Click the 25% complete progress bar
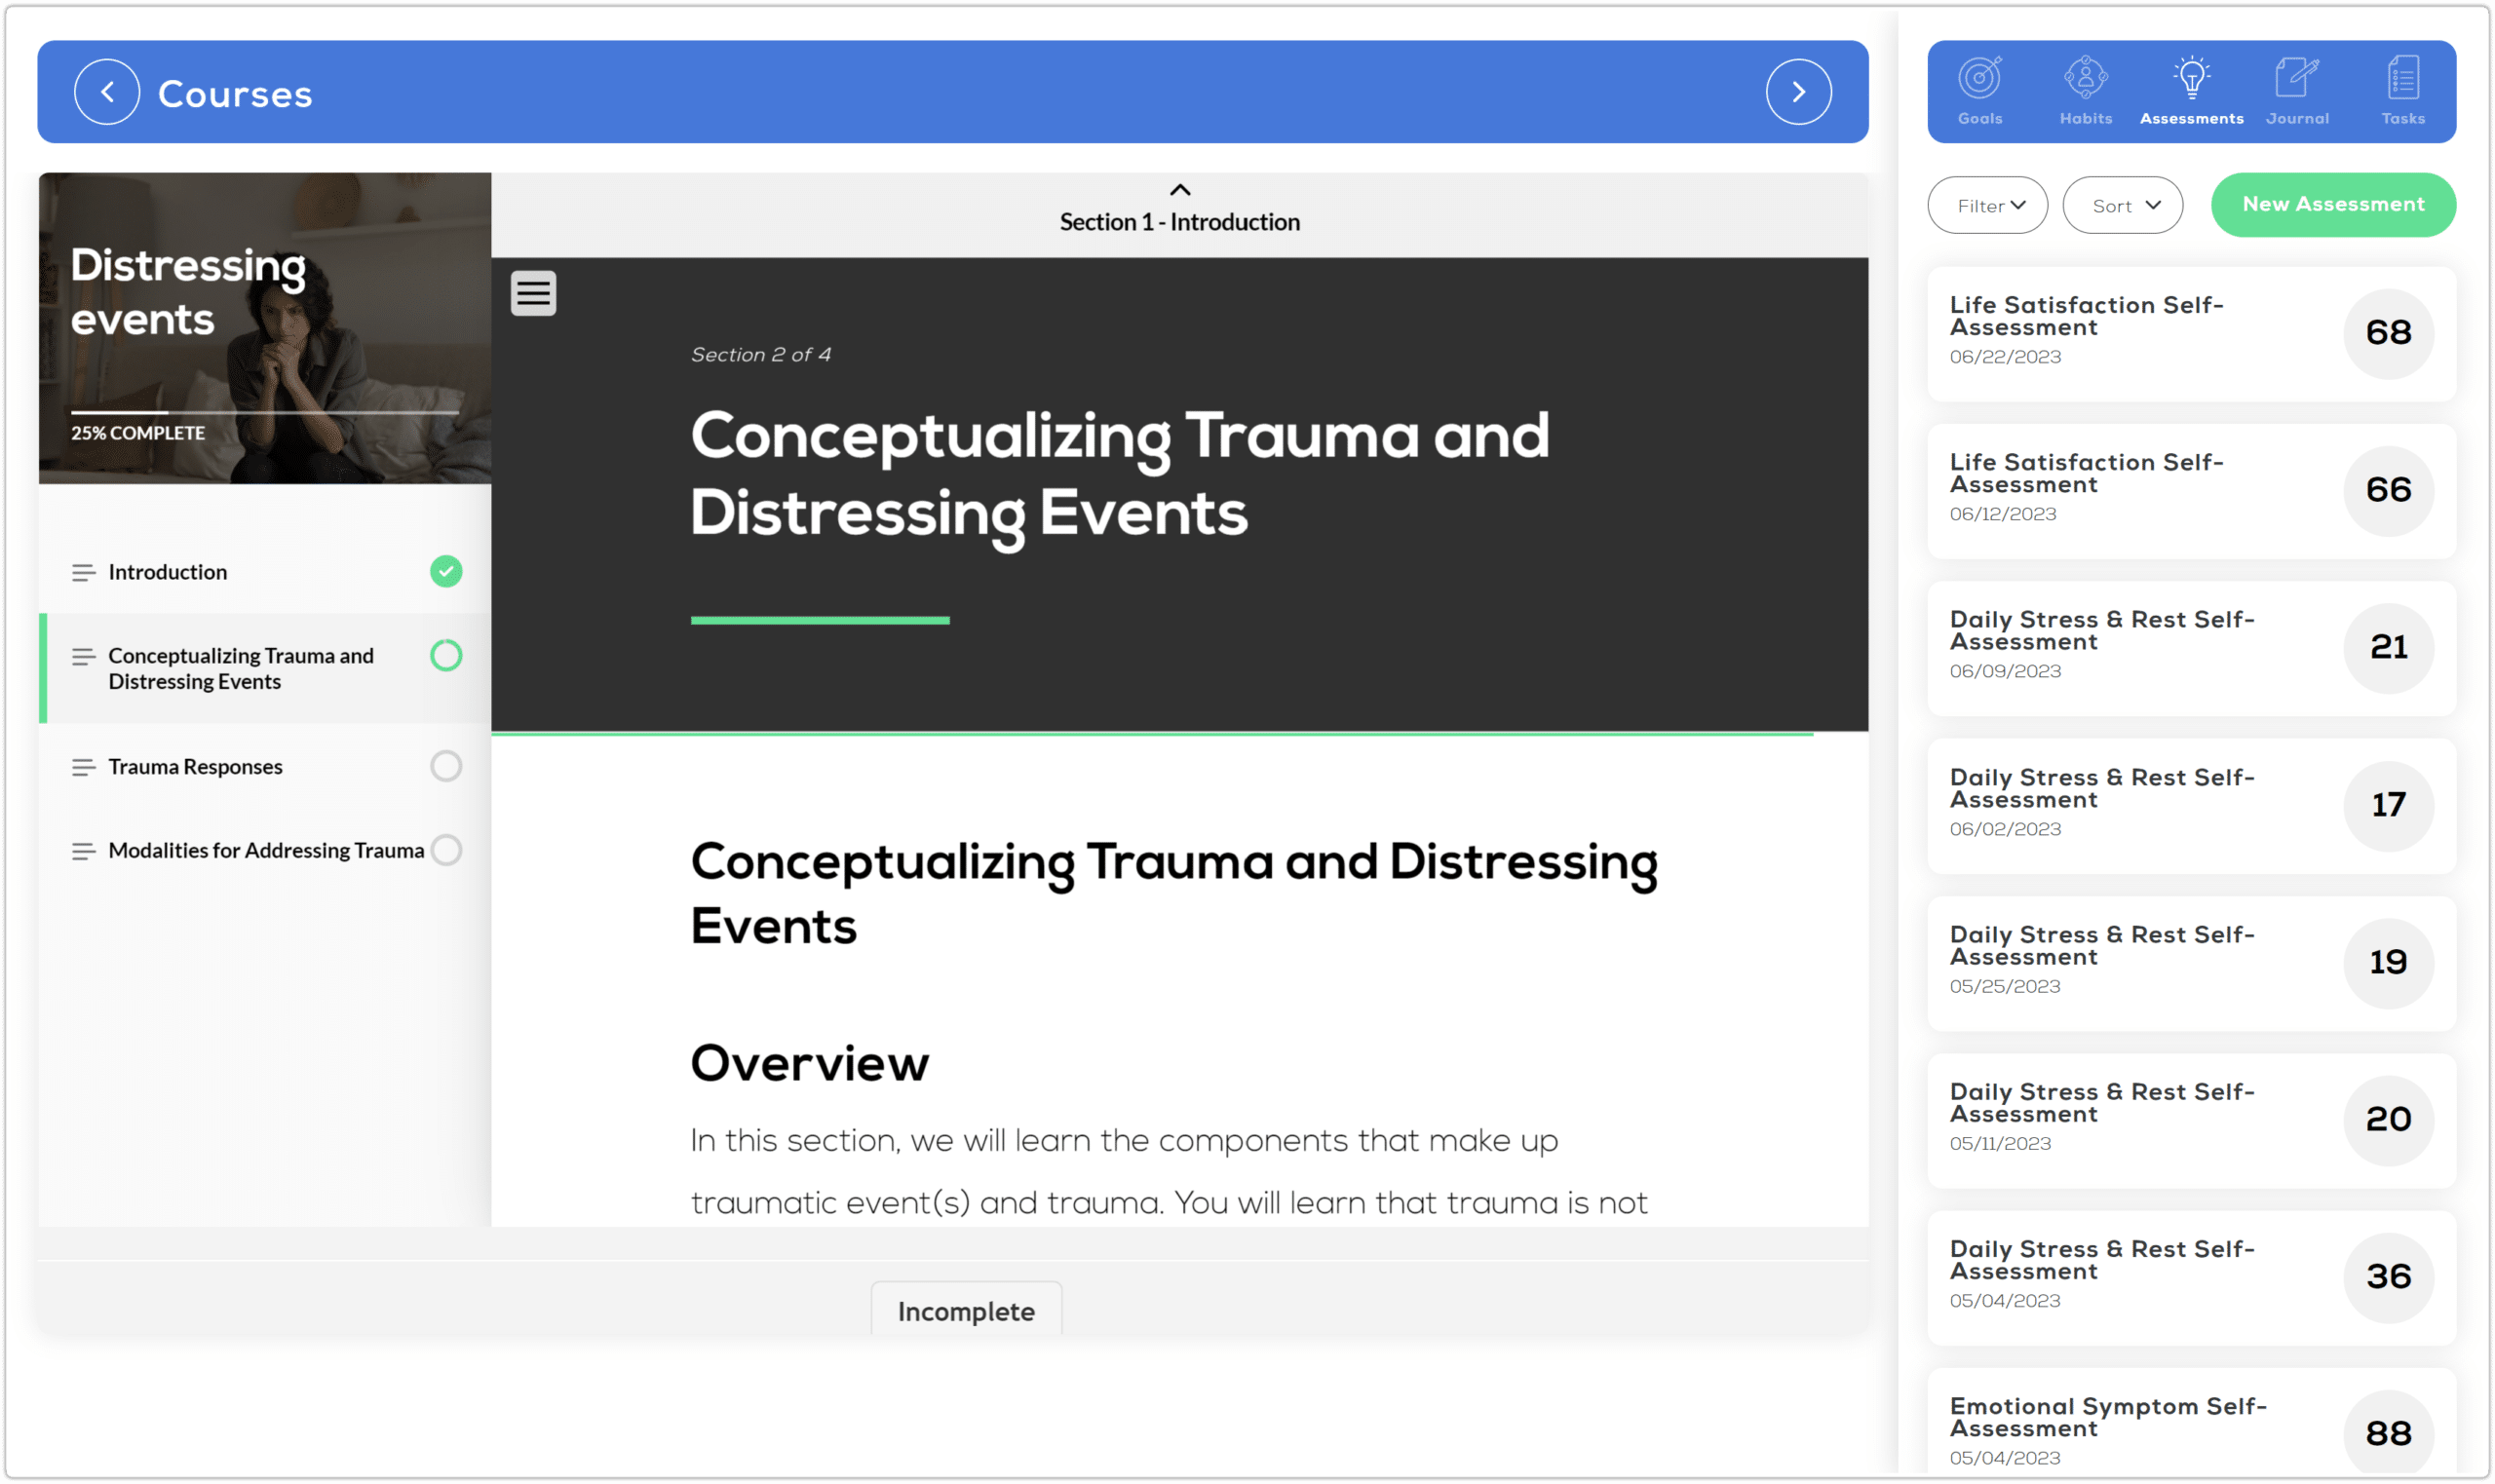 [264, 412]
